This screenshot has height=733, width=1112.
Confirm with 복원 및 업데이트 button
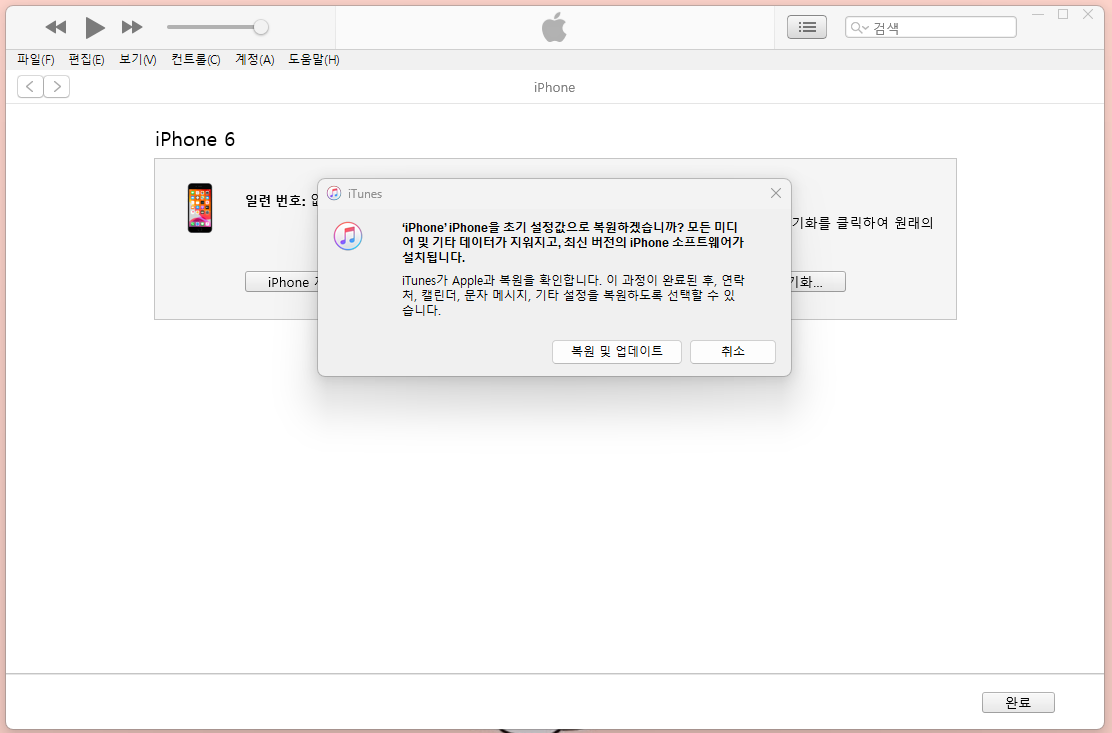pos(616,352)
